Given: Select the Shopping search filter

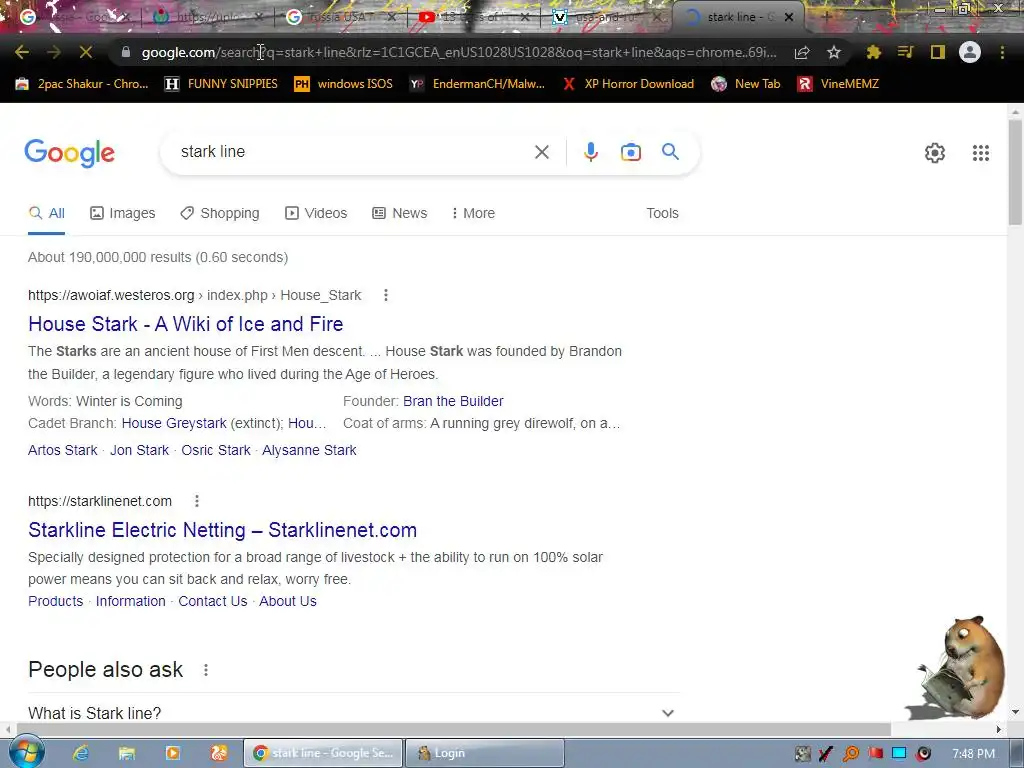Looking at the screenshot, I should 220,214.
